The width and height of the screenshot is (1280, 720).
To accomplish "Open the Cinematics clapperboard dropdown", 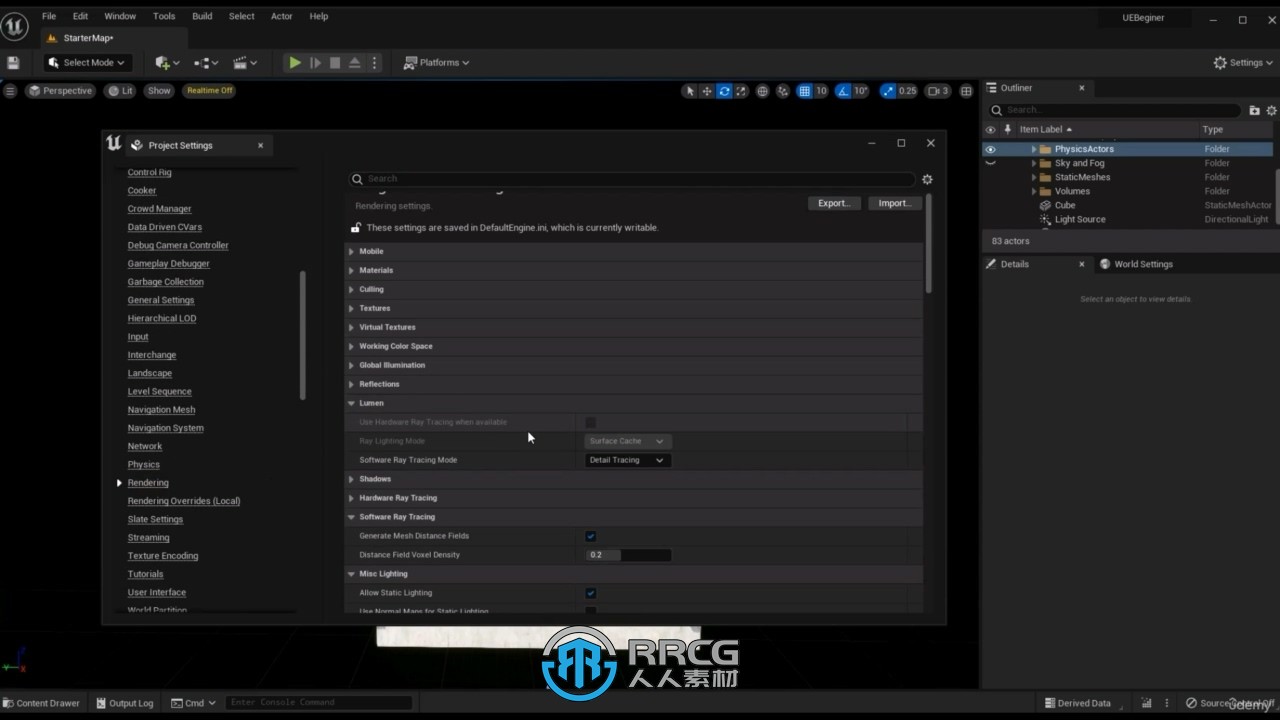I will (x=245, y=62).
